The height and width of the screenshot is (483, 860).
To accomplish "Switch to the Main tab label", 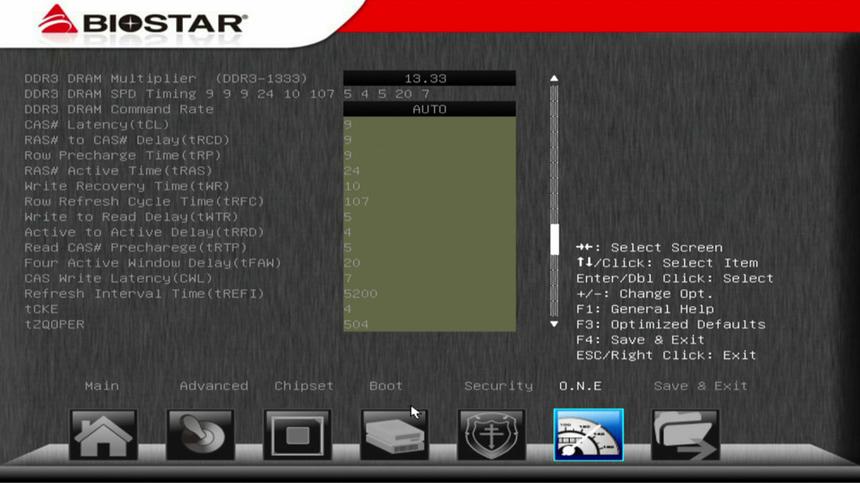I will (101, 386).
